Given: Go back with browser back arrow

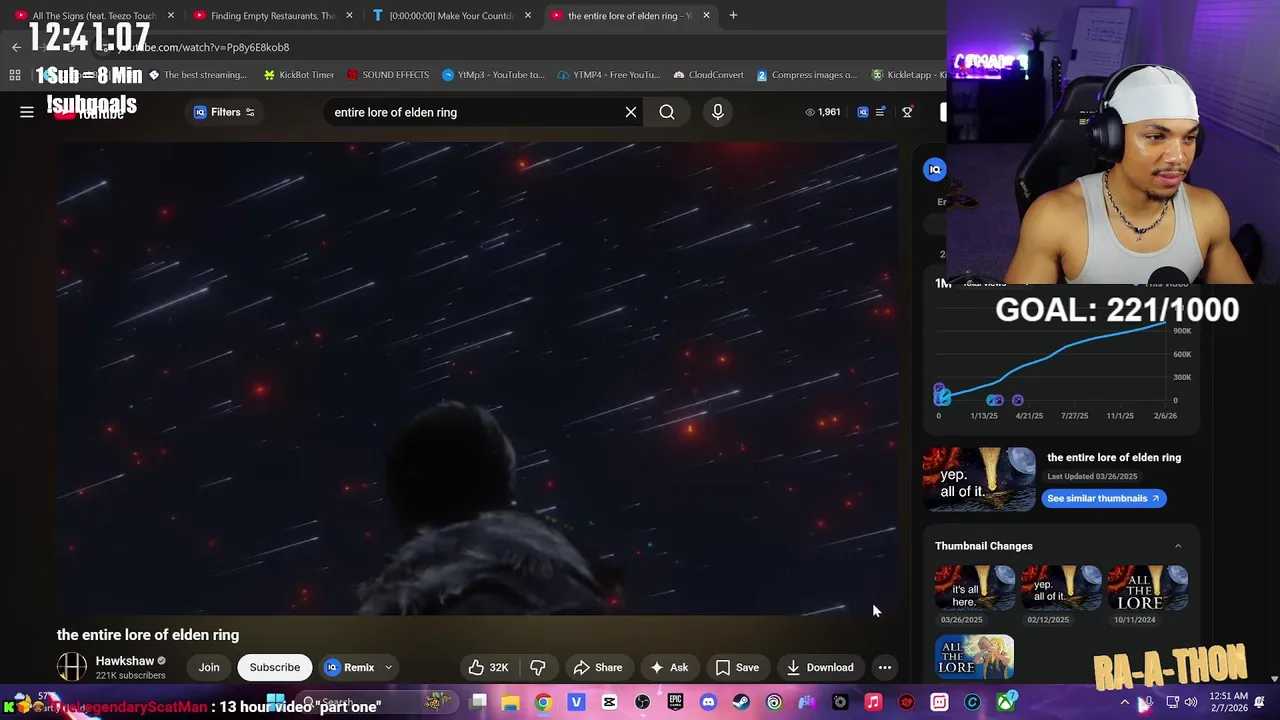Looking at the screenshot, I should [x=16, y=47].
